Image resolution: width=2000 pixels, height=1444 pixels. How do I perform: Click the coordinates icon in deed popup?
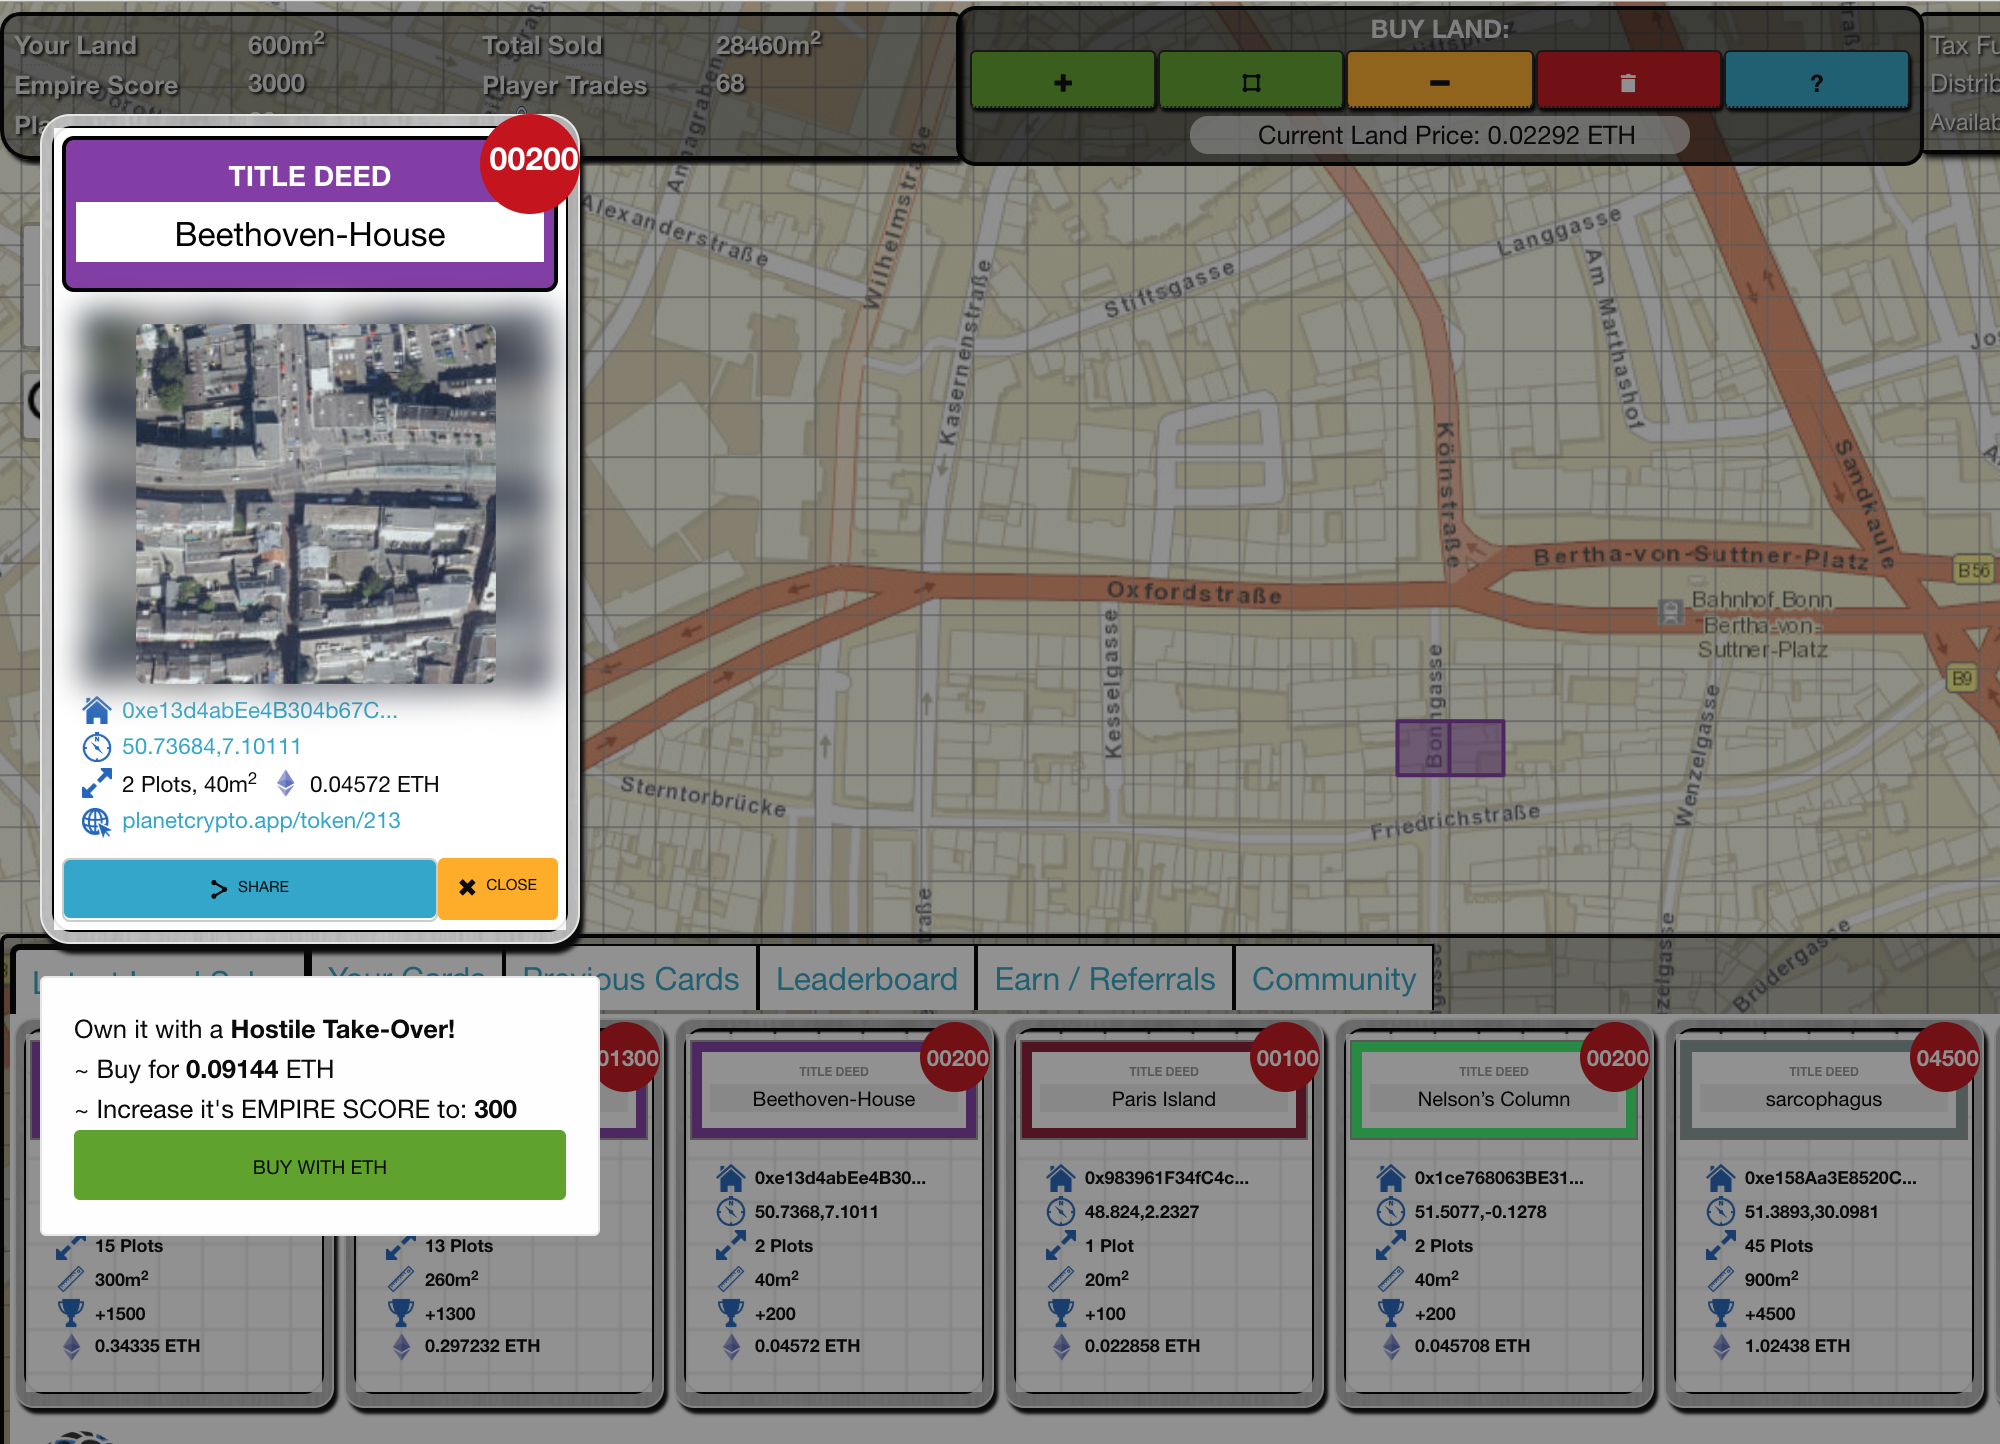point(96,746)
